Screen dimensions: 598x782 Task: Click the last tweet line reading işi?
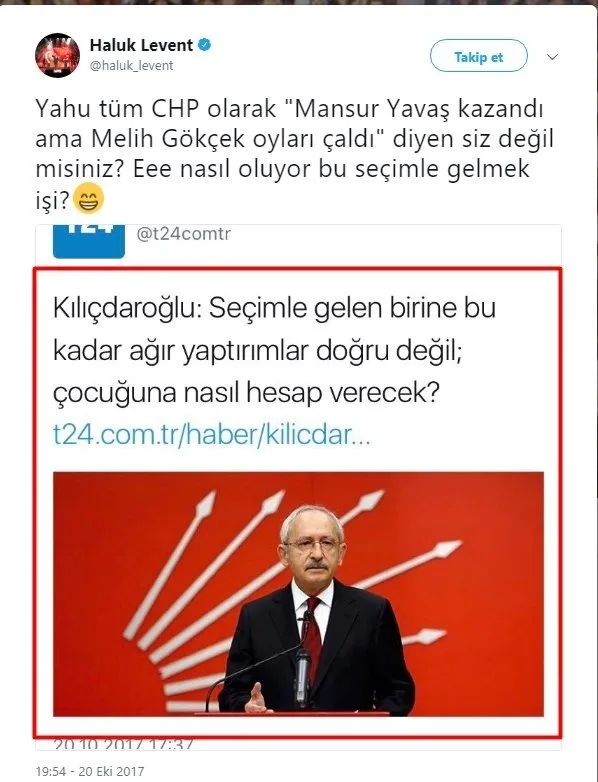[x=52, y=200]
